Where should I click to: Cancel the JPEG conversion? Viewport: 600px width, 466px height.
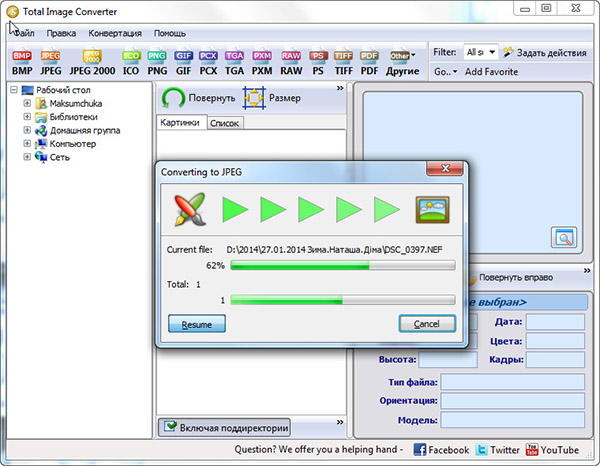[x=427, y=324]
